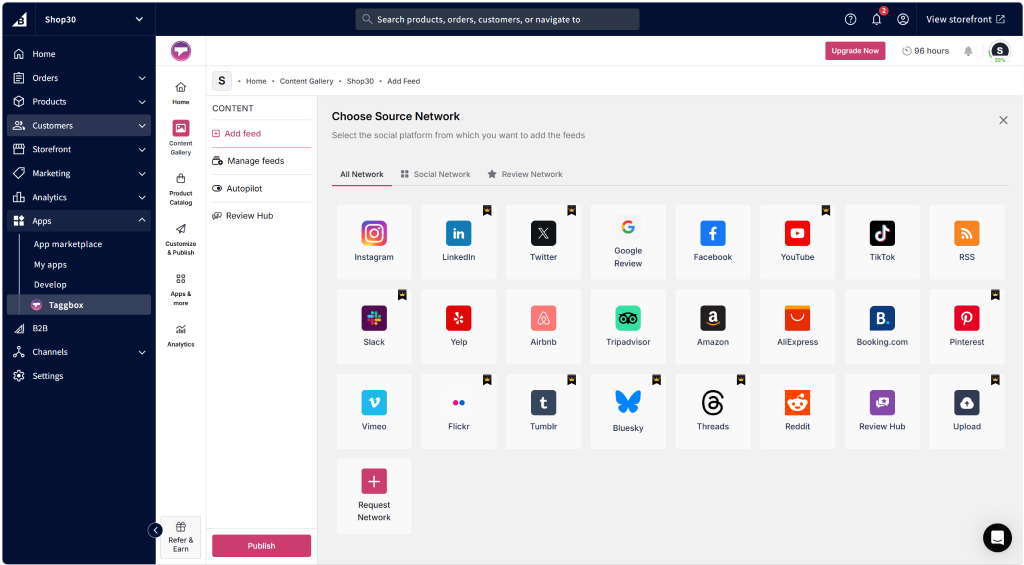Expand the Orders menu
Viewport: 1024px width, 565px height.
click(78, 78)
